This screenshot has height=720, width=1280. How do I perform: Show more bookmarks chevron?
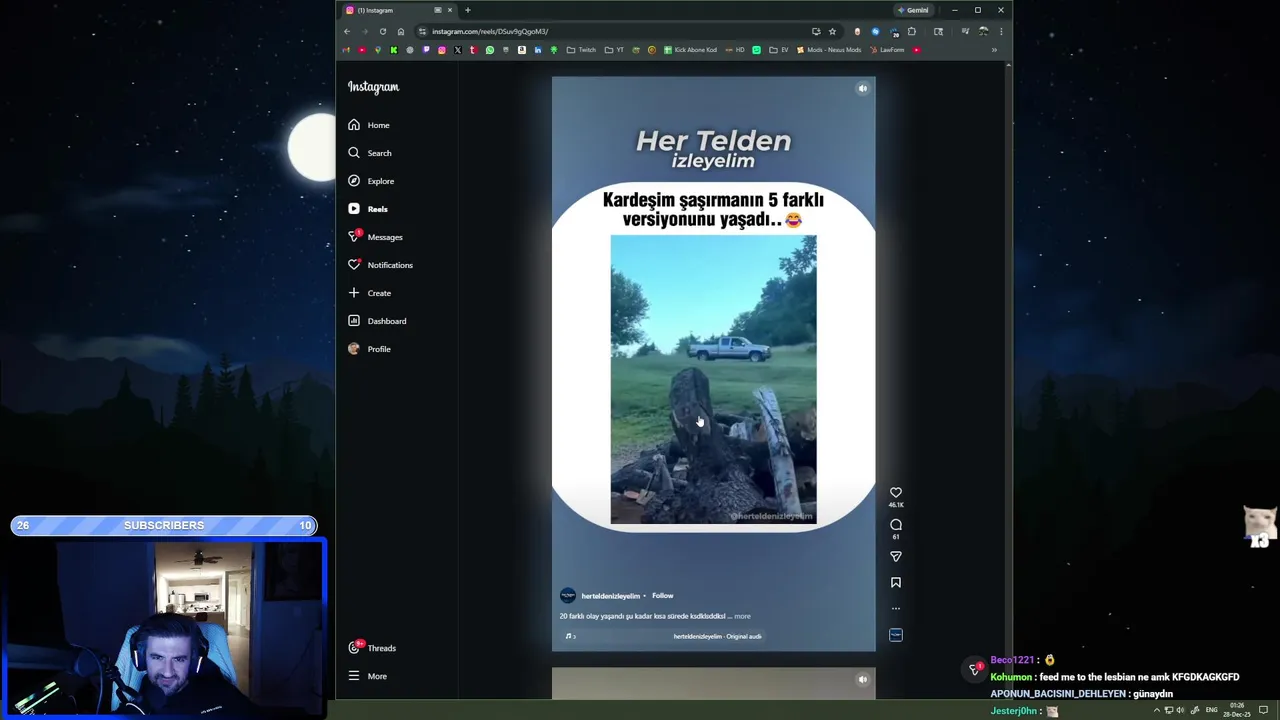994,50
